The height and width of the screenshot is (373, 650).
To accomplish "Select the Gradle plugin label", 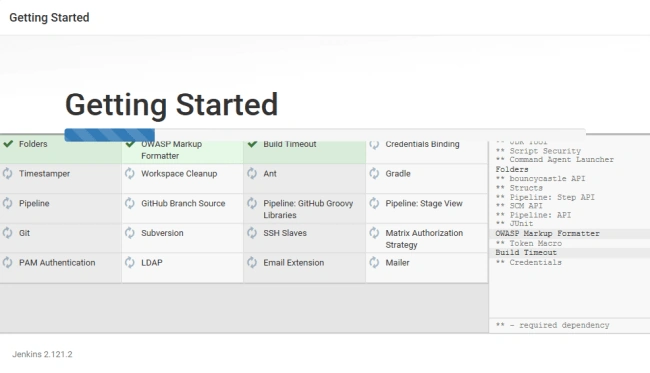I will [x=398, y=174].
